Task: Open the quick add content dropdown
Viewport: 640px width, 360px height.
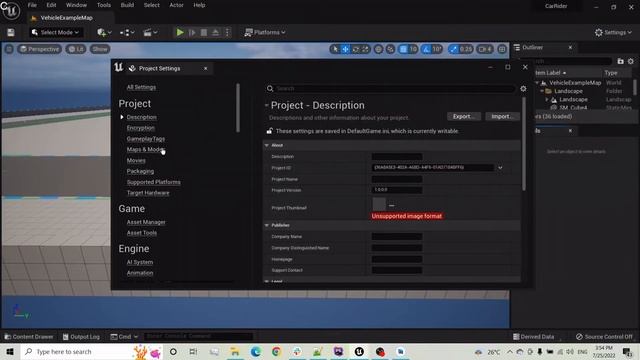Action: (104, 32)
